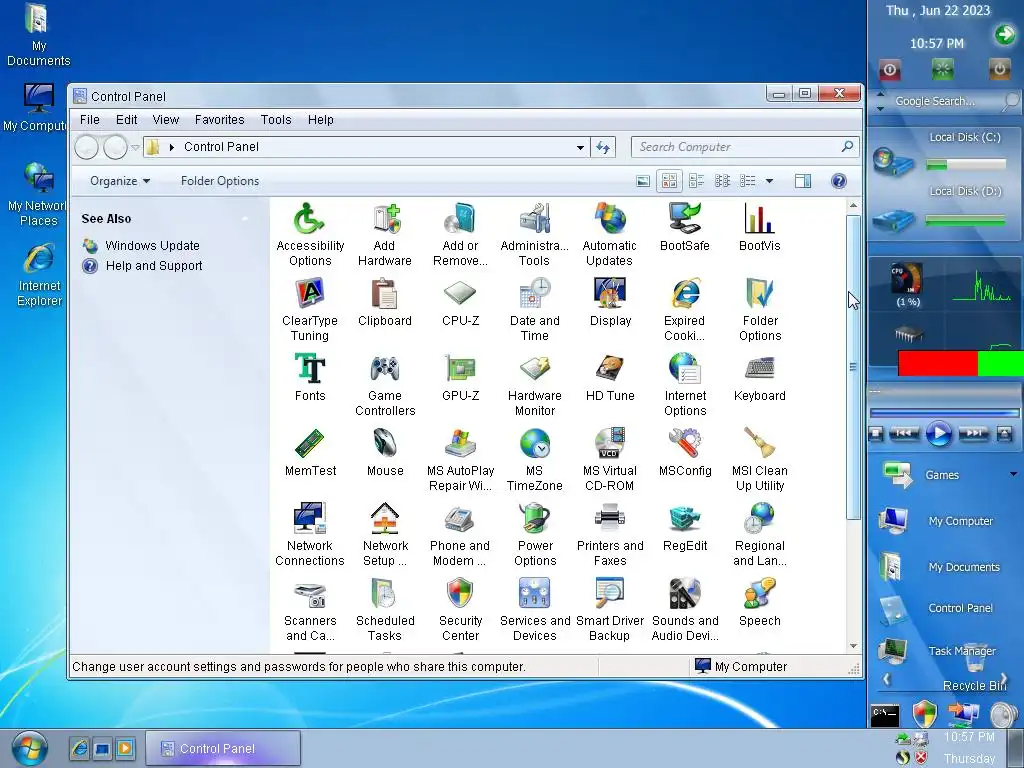
Task: Open Fonts folder icon
Action: click(310, 377)
